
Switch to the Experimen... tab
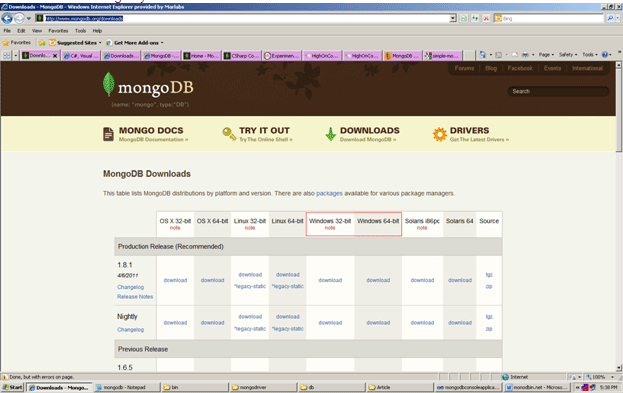282,56
